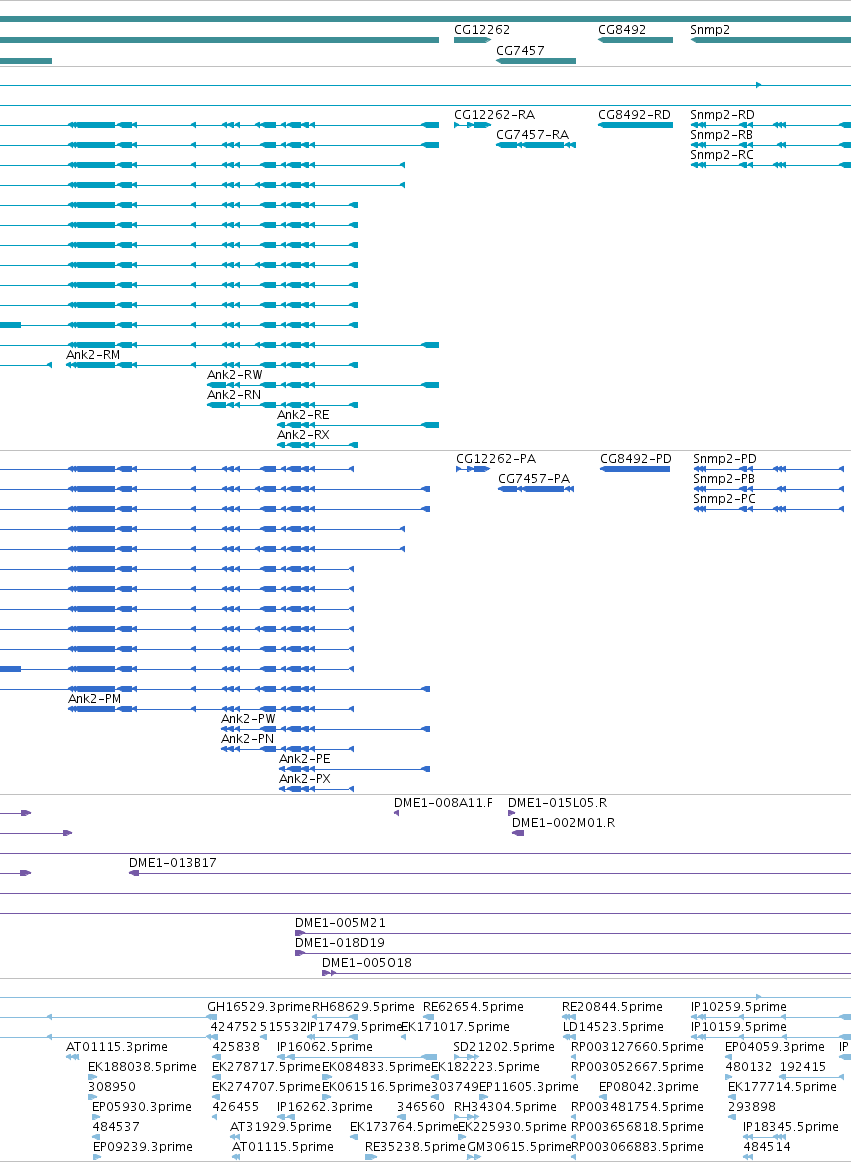Select EST label AT01115.5prime
The height and width of the screenshot is (1162, 851).
pyautogui.click(x=282, y=1146)
